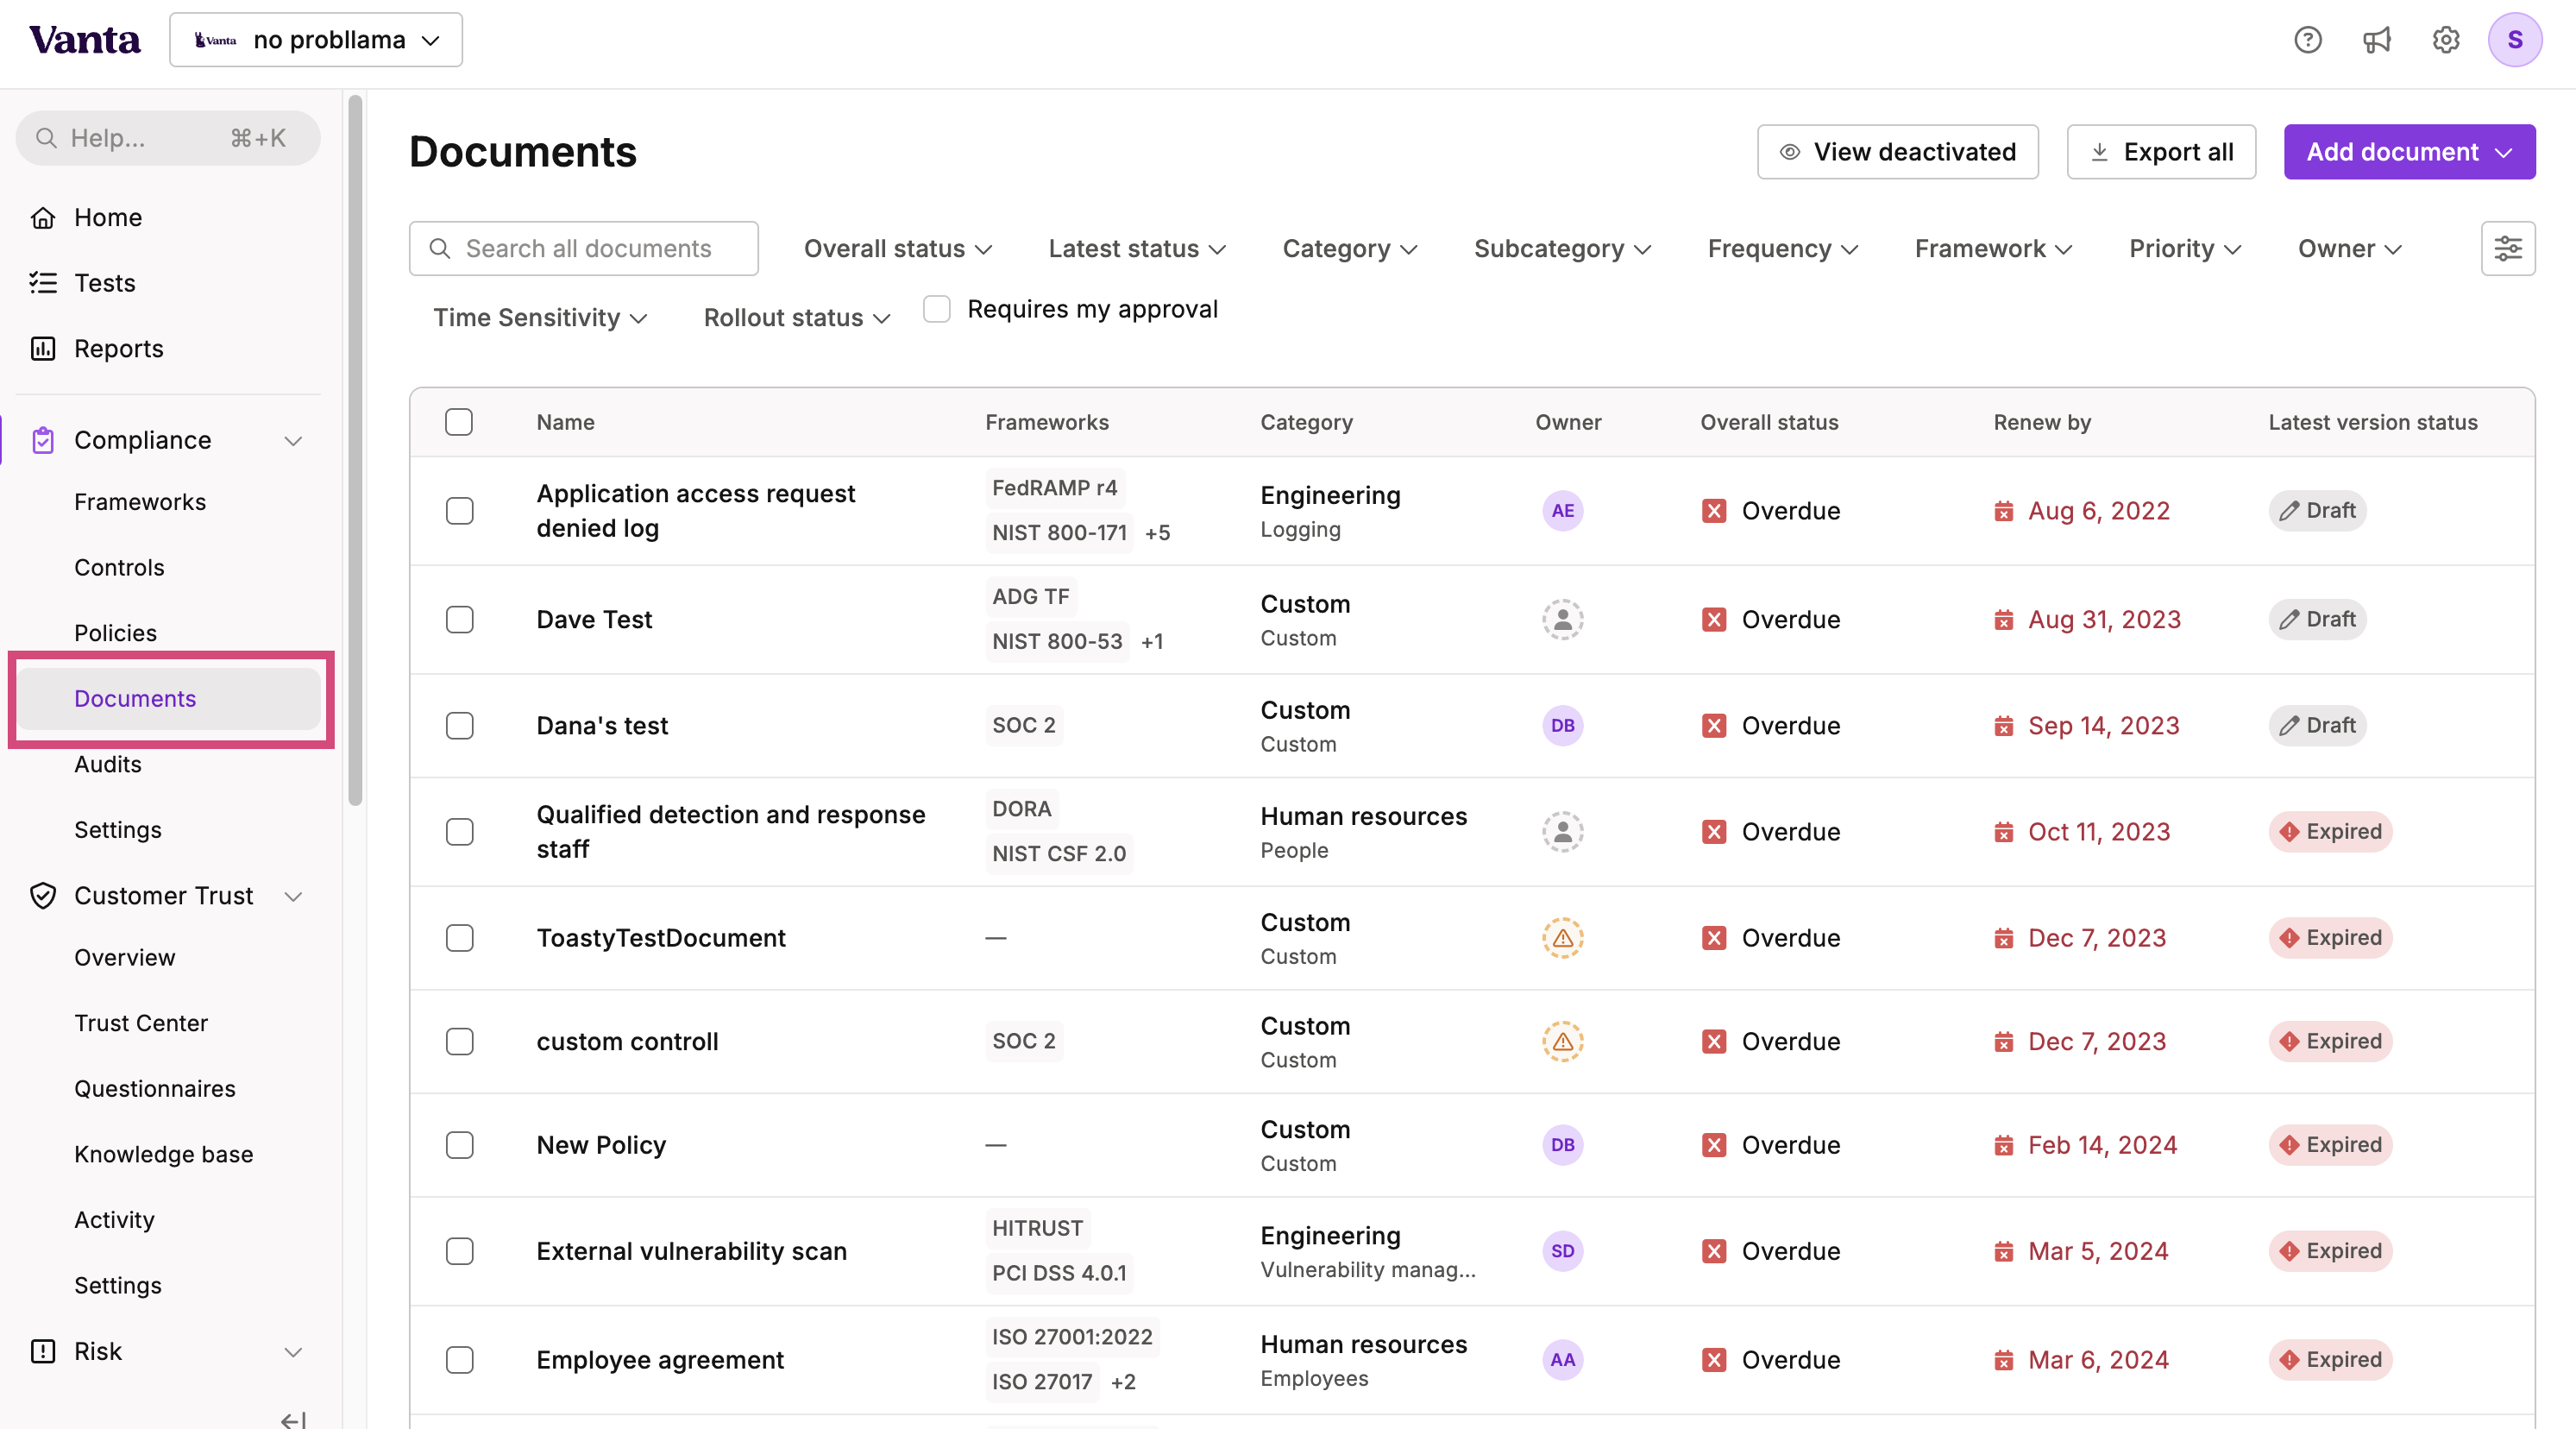The height and width of the screenshot is (1429, 2576).
Task: Open Priority filter dropdown
Action: pos(2185,249)
